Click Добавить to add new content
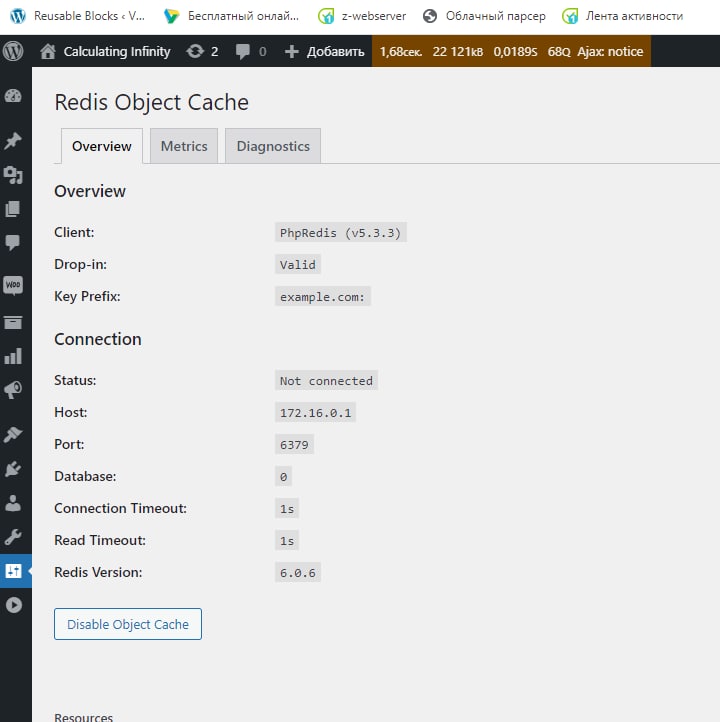This screenshot has height=722, width=720. (325, 51)
